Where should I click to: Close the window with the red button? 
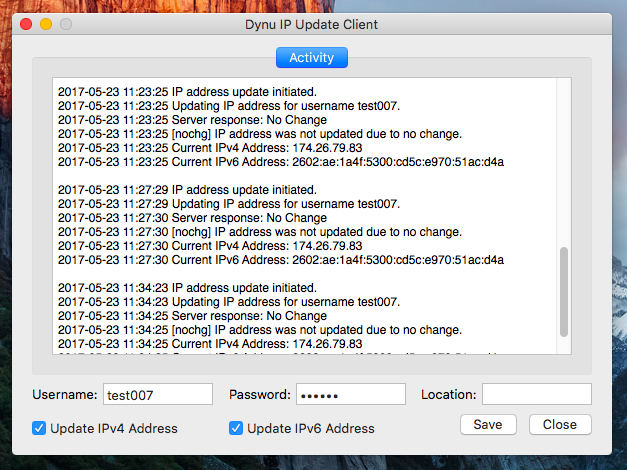(26, 24)
